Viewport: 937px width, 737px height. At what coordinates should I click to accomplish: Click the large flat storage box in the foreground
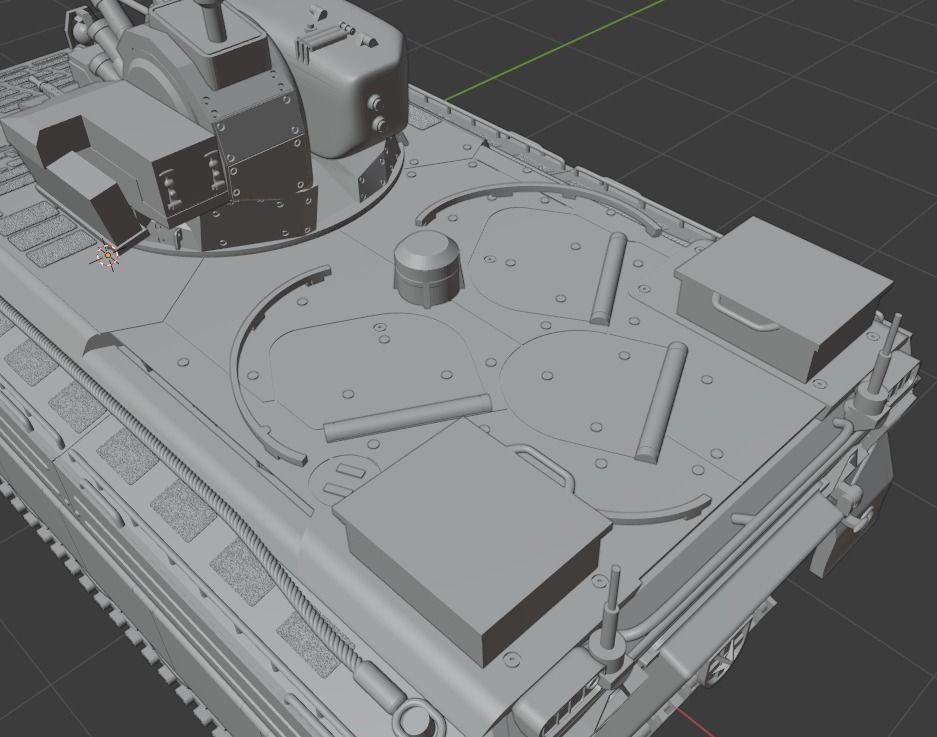[472, 540]
